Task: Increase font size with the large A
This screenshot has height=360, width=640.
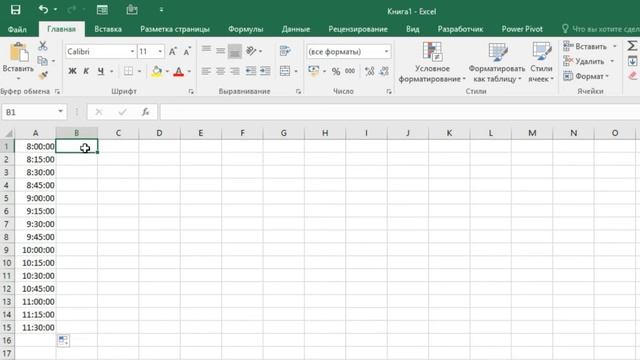Action: pos(173,51)
